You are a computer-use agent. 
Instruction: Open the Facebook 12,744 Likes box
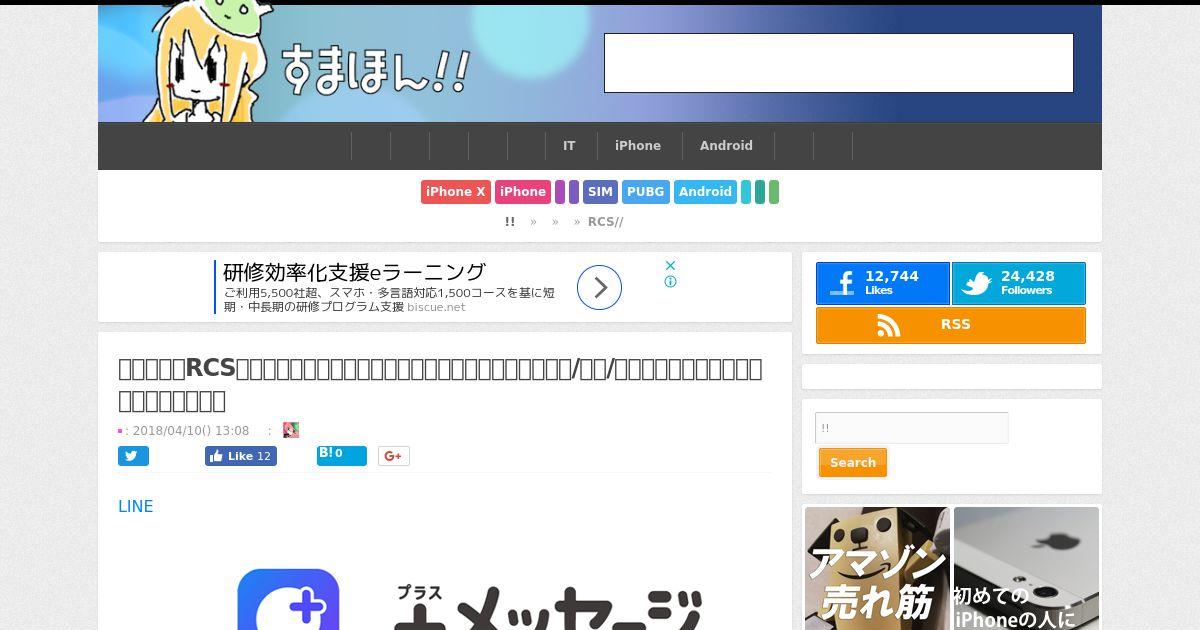tap(882, 283)
